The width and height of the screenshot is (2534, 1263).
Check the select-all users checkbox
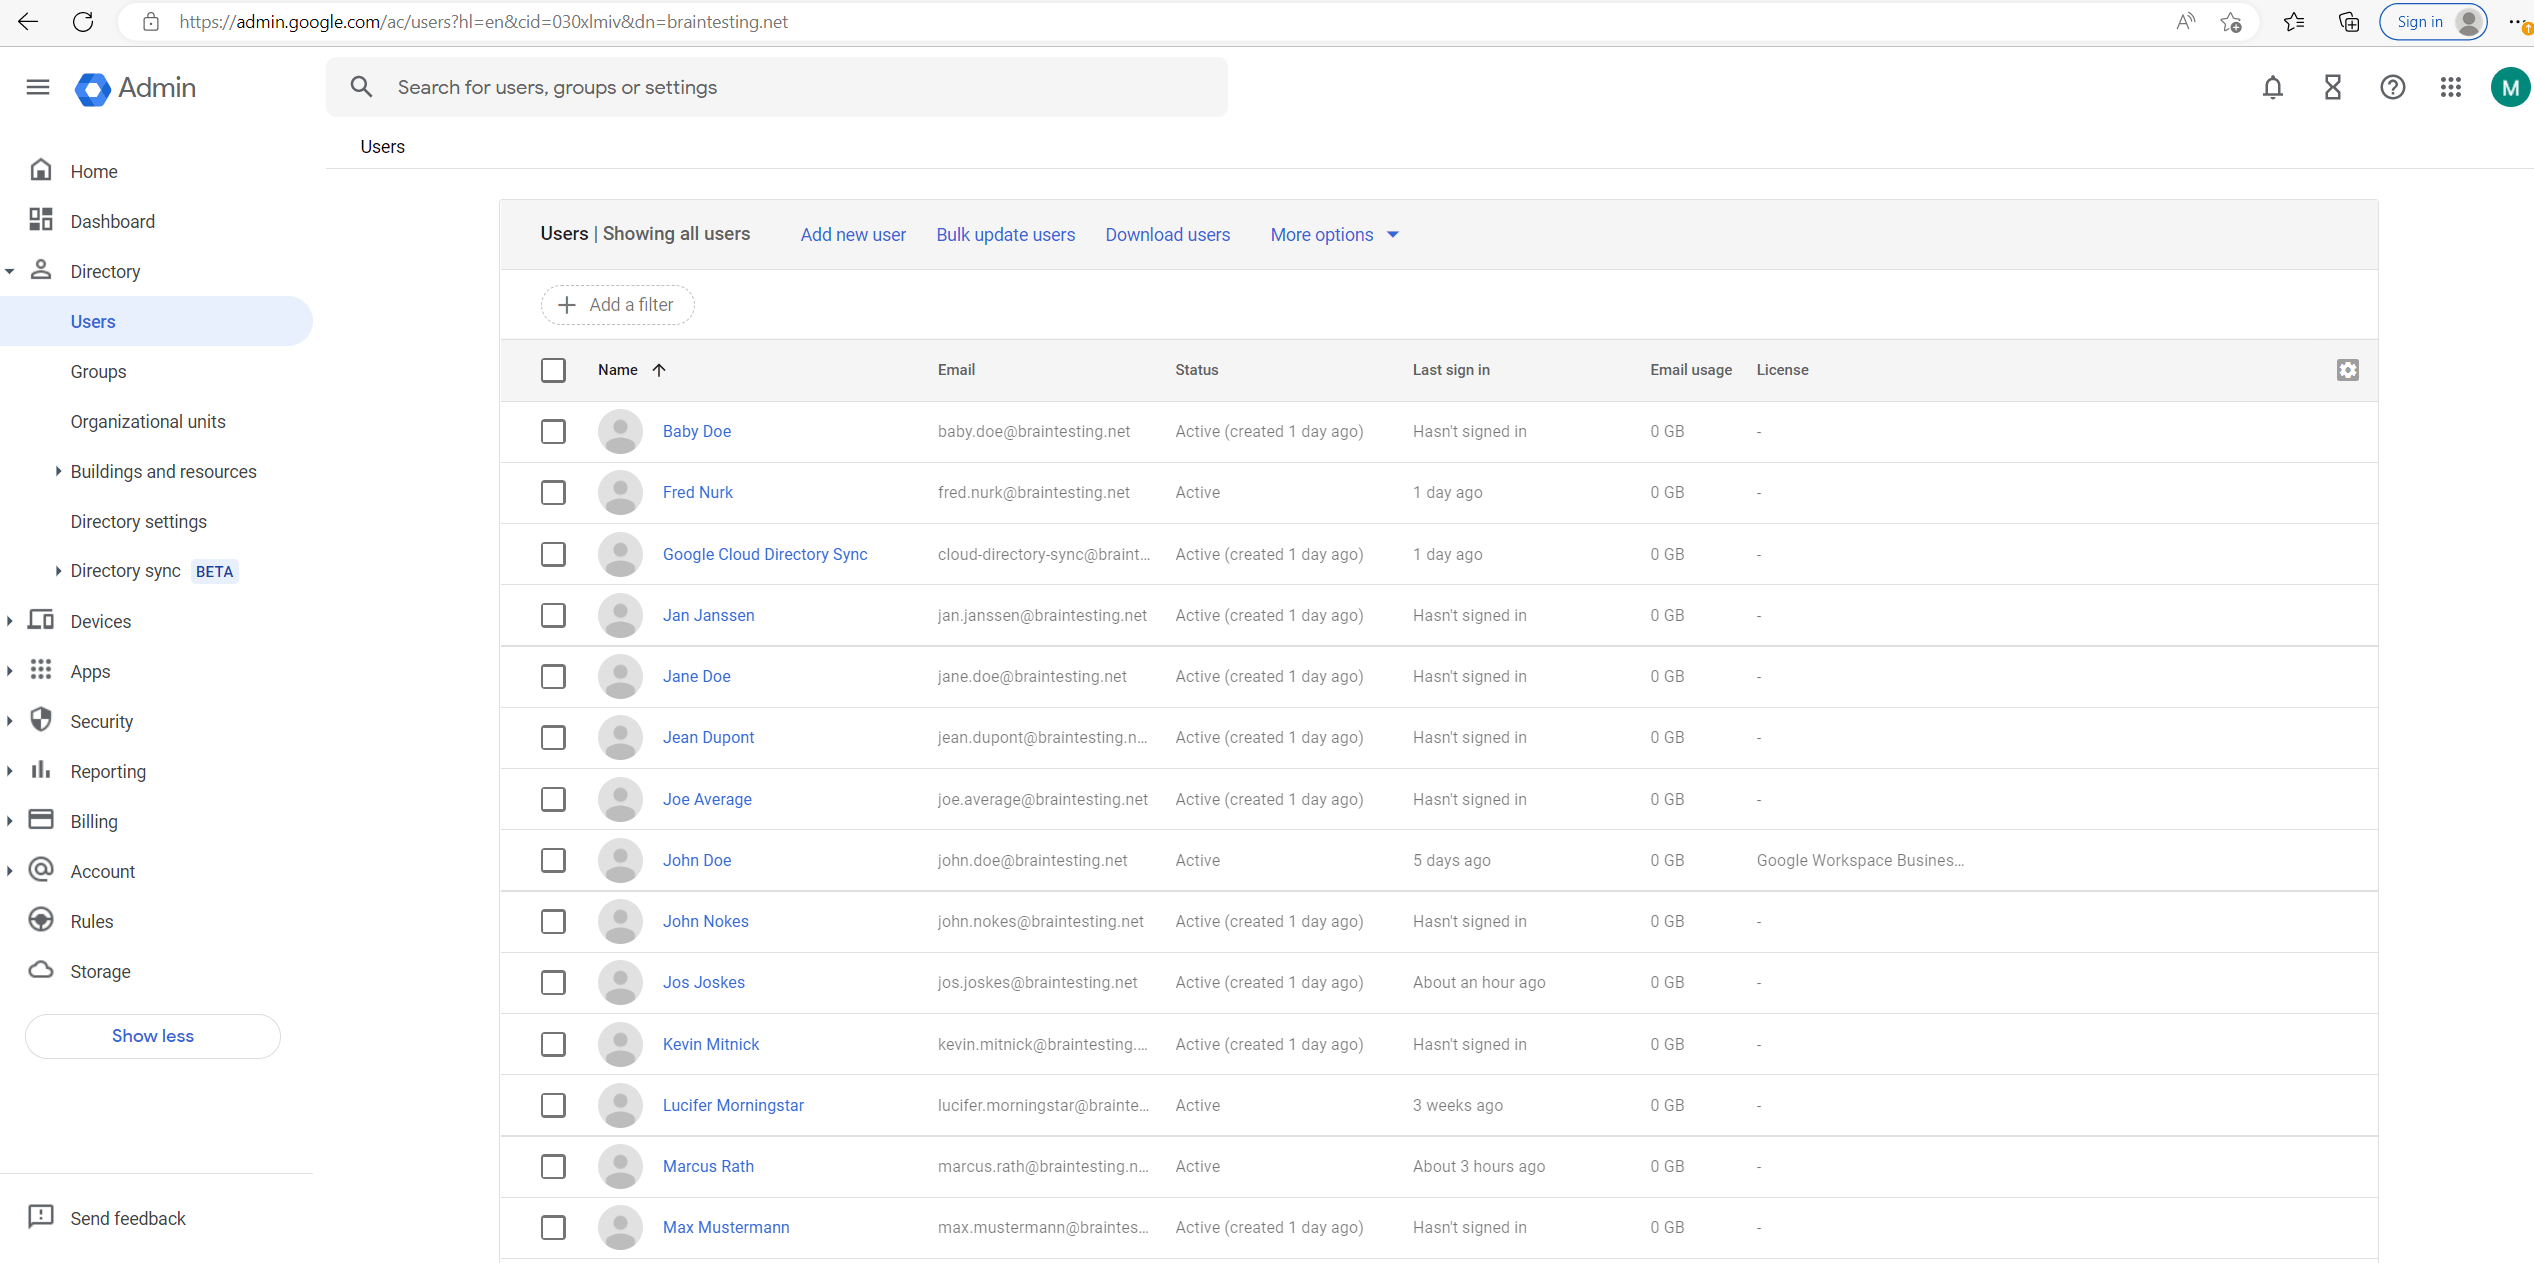coord(553,369)
